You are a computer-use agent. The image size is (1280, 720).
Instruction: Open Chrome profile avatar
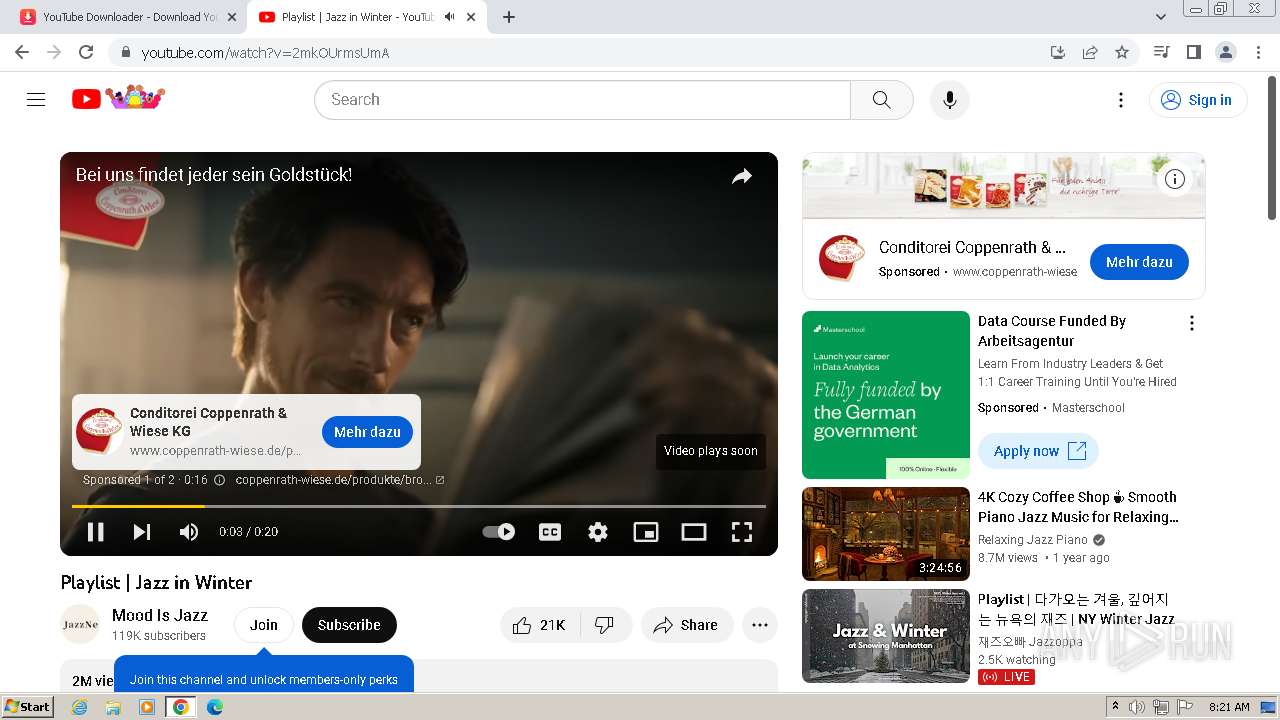point(1226,52)
